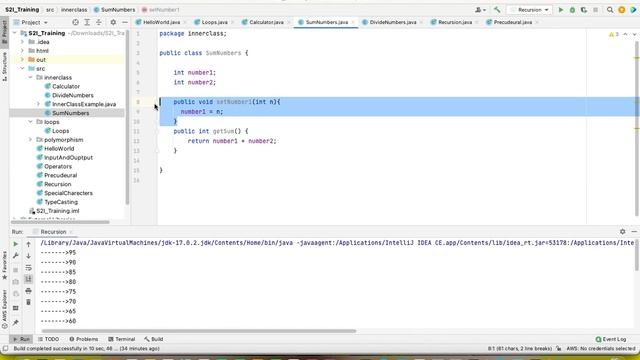Toggle the Favorites side panel
The image size is (640, 360).
point(4,265)
